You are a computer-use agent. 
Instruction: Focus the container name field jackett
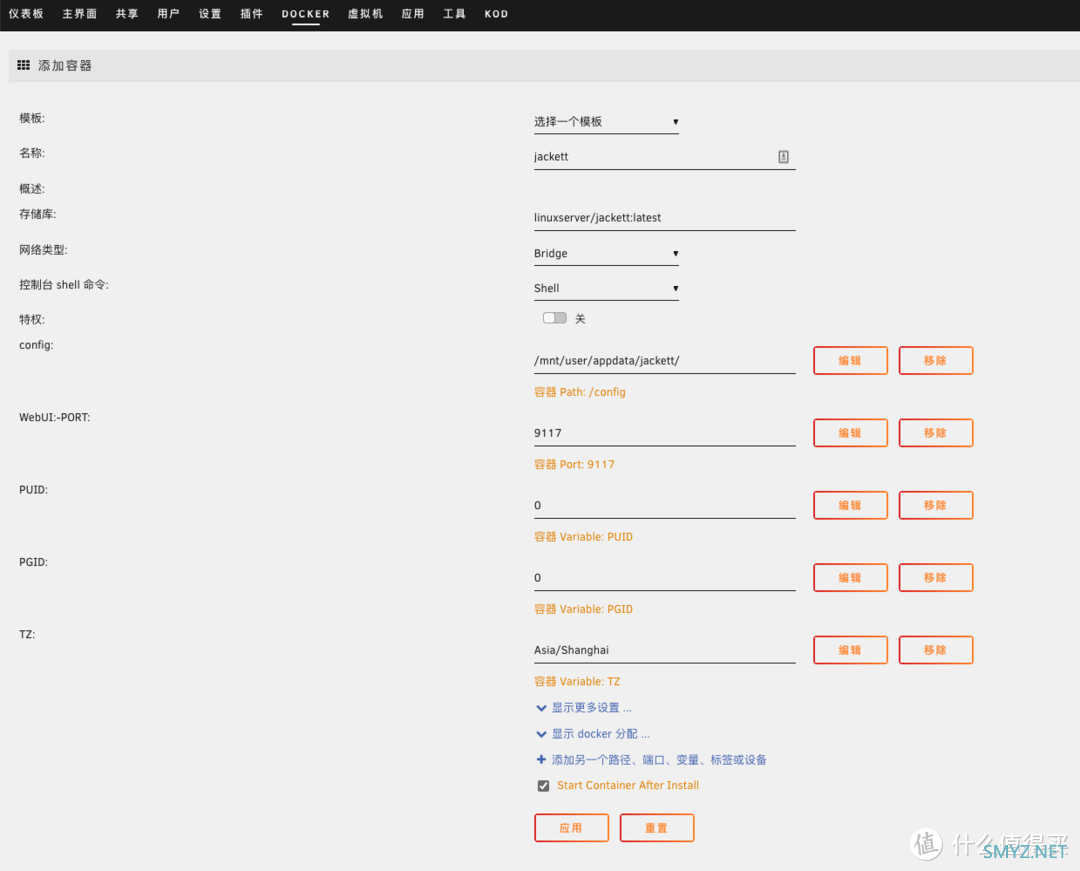[x=665, y=157]
